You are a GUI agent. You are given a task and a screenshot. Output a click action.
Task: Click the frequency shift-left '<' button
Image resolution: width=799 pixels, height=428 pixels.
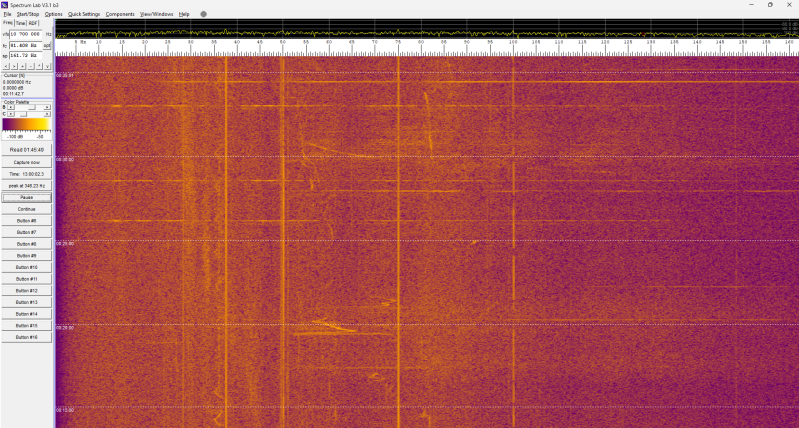[6, 66]
